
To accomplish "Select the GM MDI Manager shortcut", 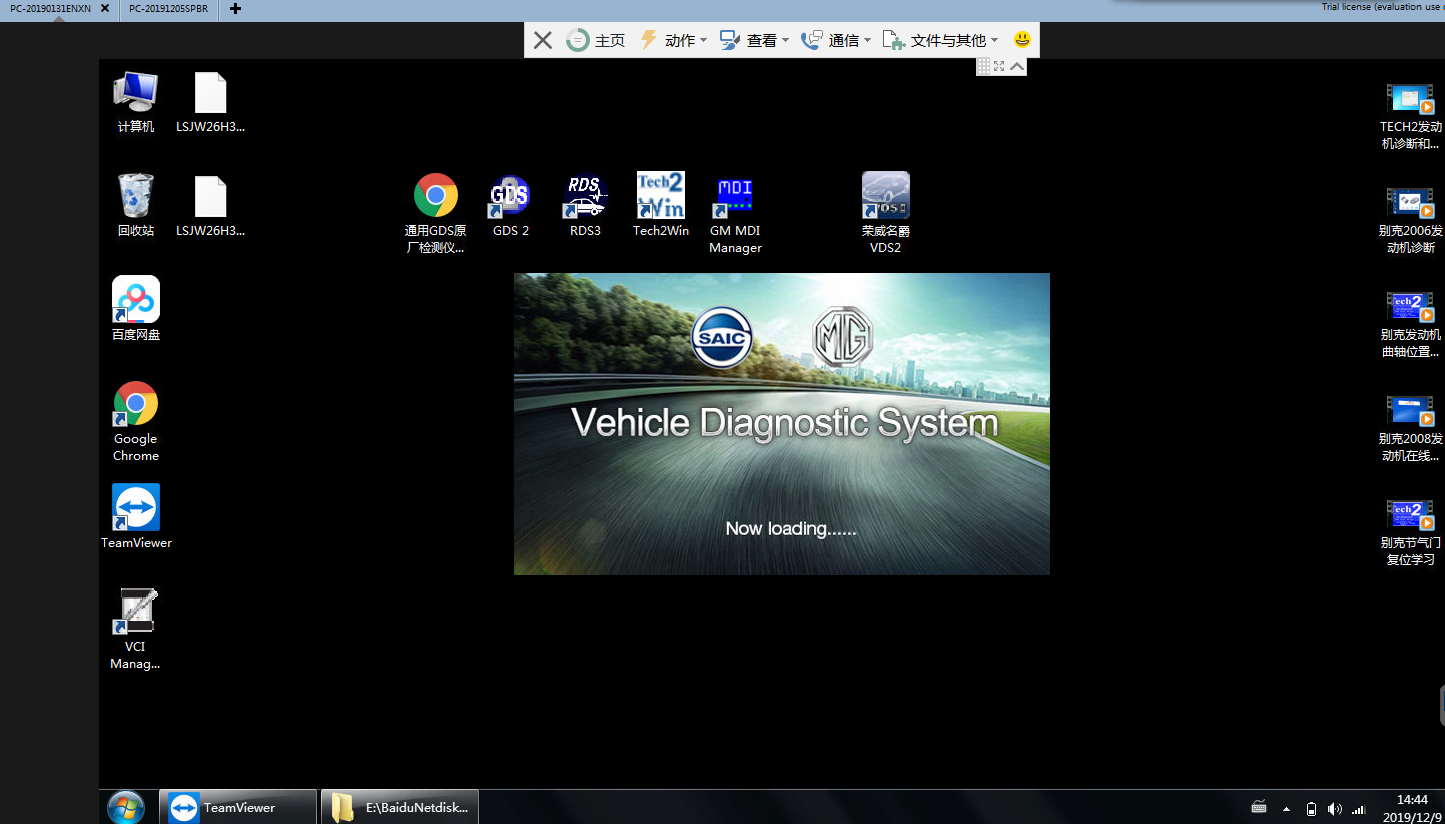I will coord(735,213).
